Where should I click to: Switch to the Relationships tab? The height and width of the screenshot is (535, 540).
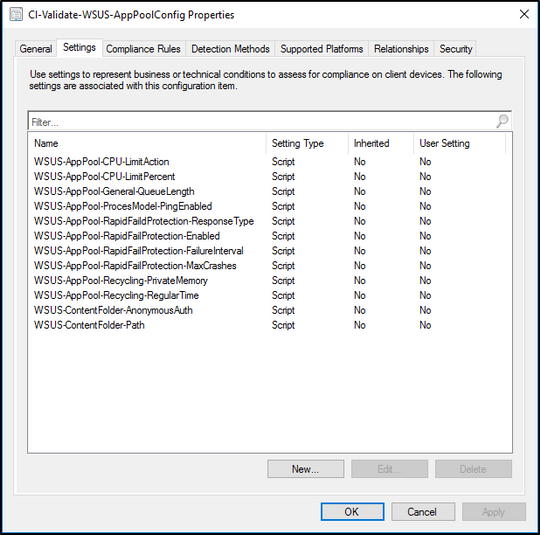click(x=401, y=49)
